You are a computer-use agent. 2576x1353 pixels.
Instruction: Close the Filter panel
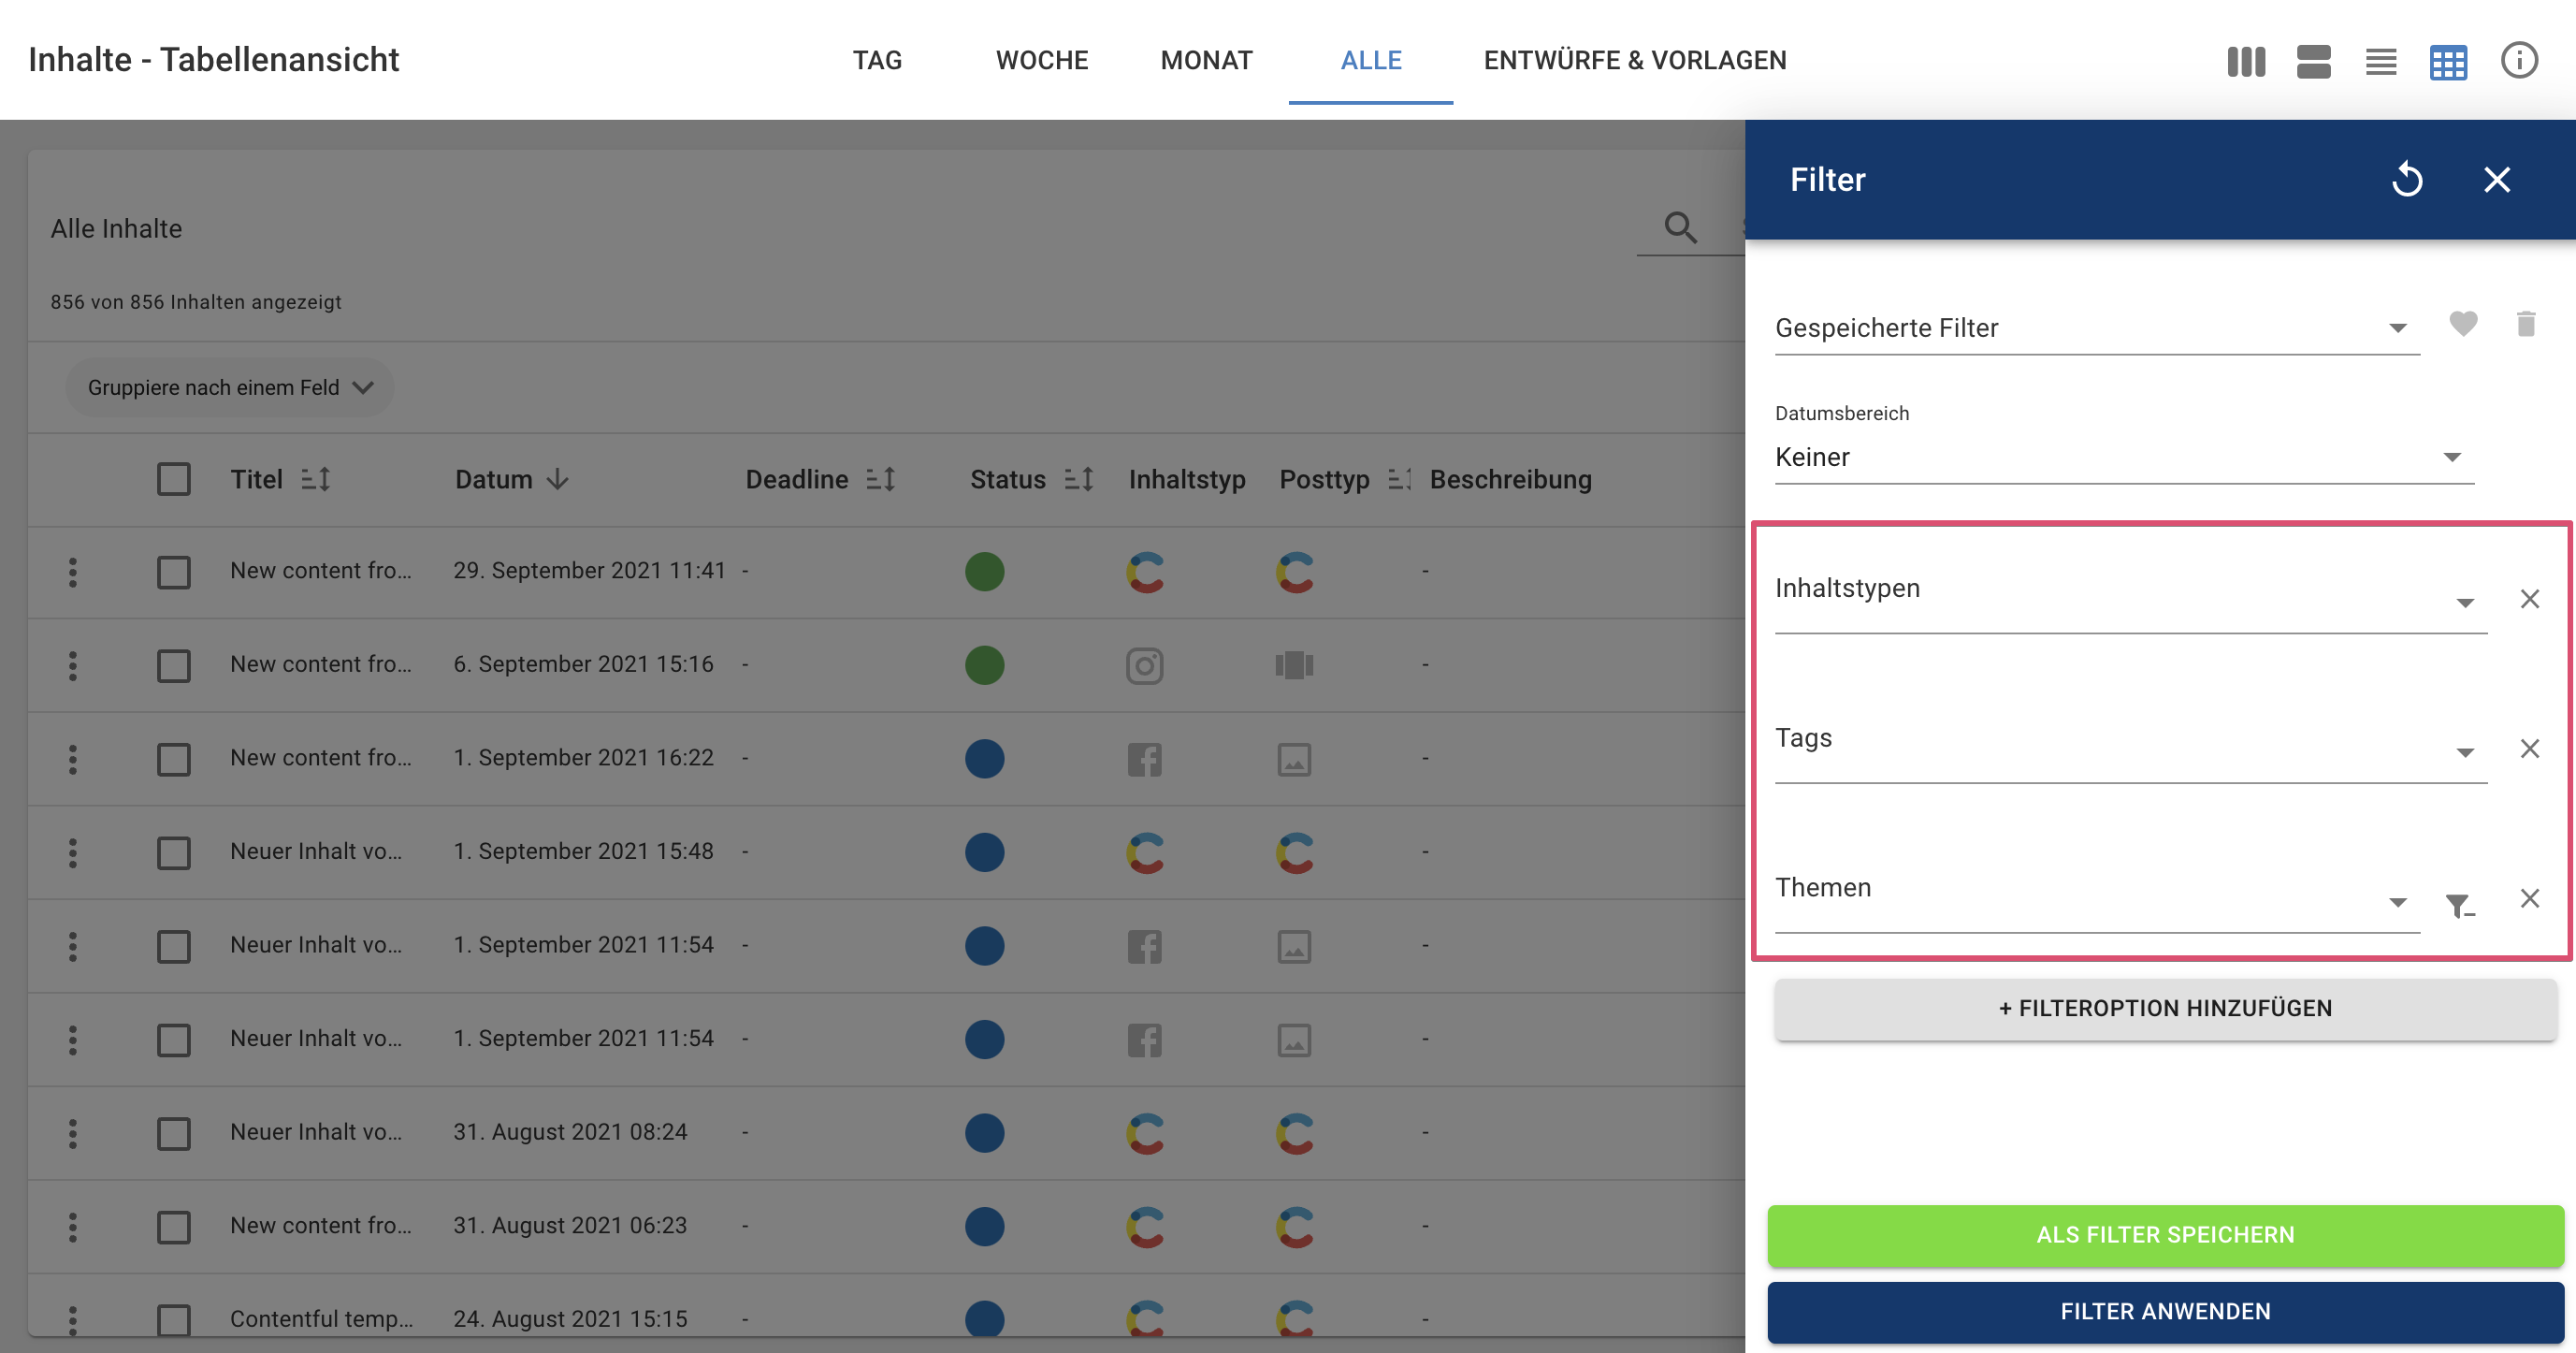[x=2497, y=180]
